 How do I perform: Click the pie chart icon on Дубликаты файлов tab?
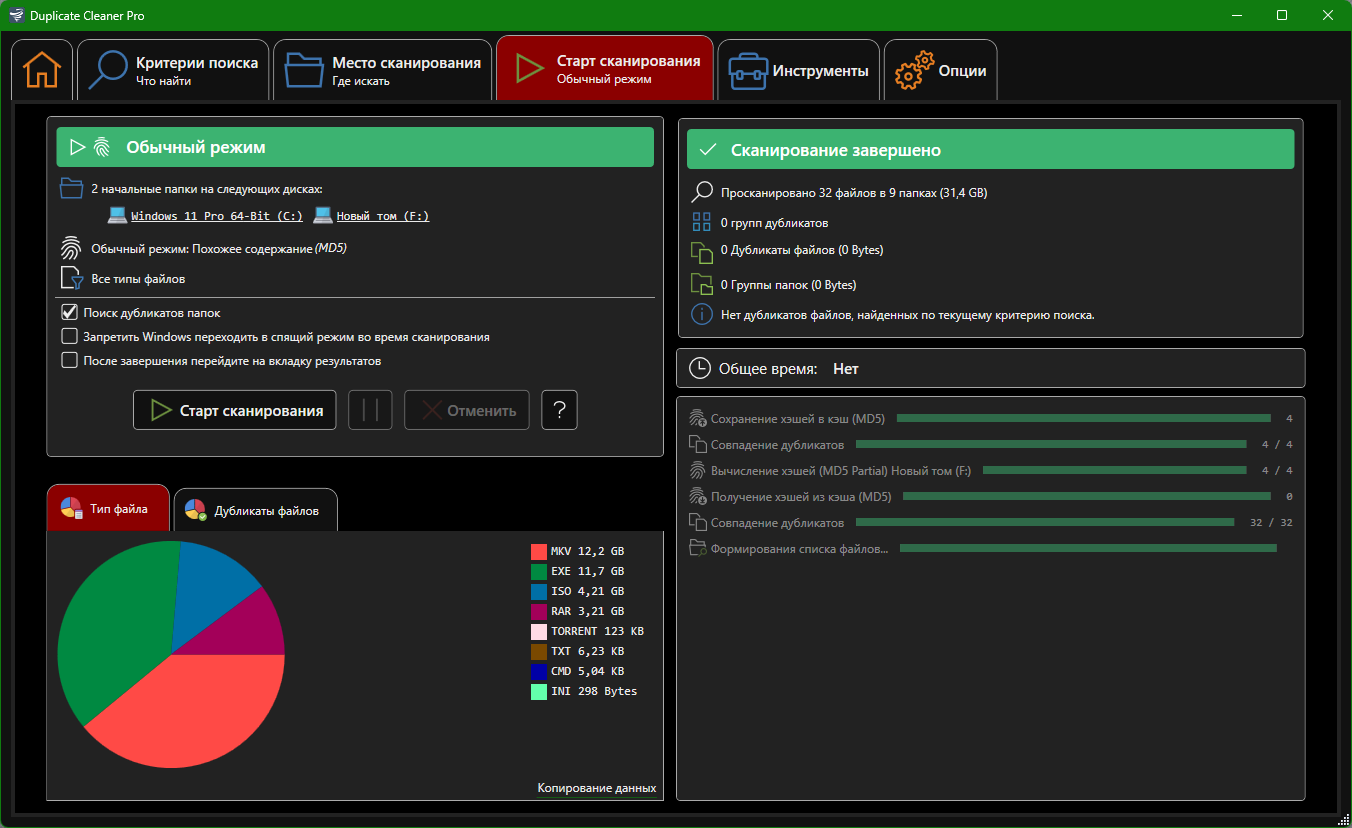pos(196,510)
